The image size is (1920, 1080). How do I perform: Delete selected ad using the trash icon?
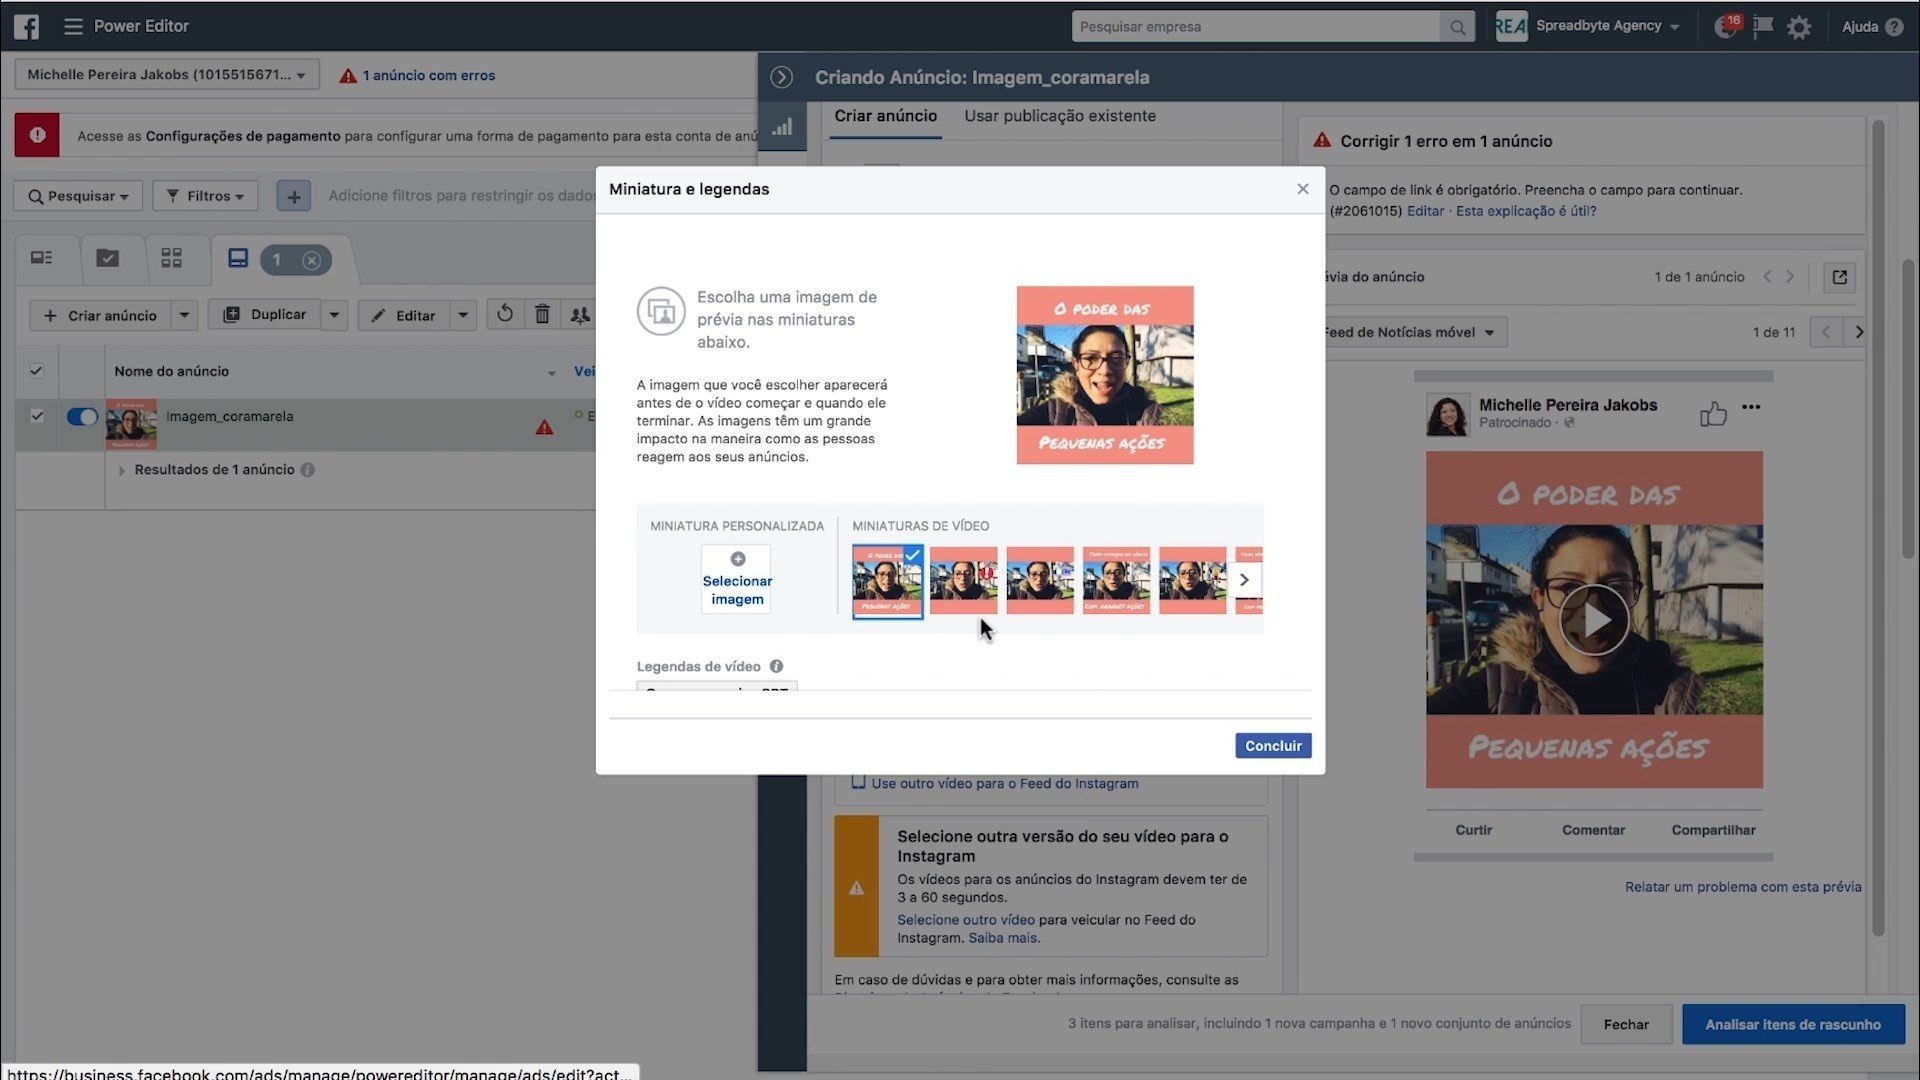pyautogui.click(x=542, y=314)
